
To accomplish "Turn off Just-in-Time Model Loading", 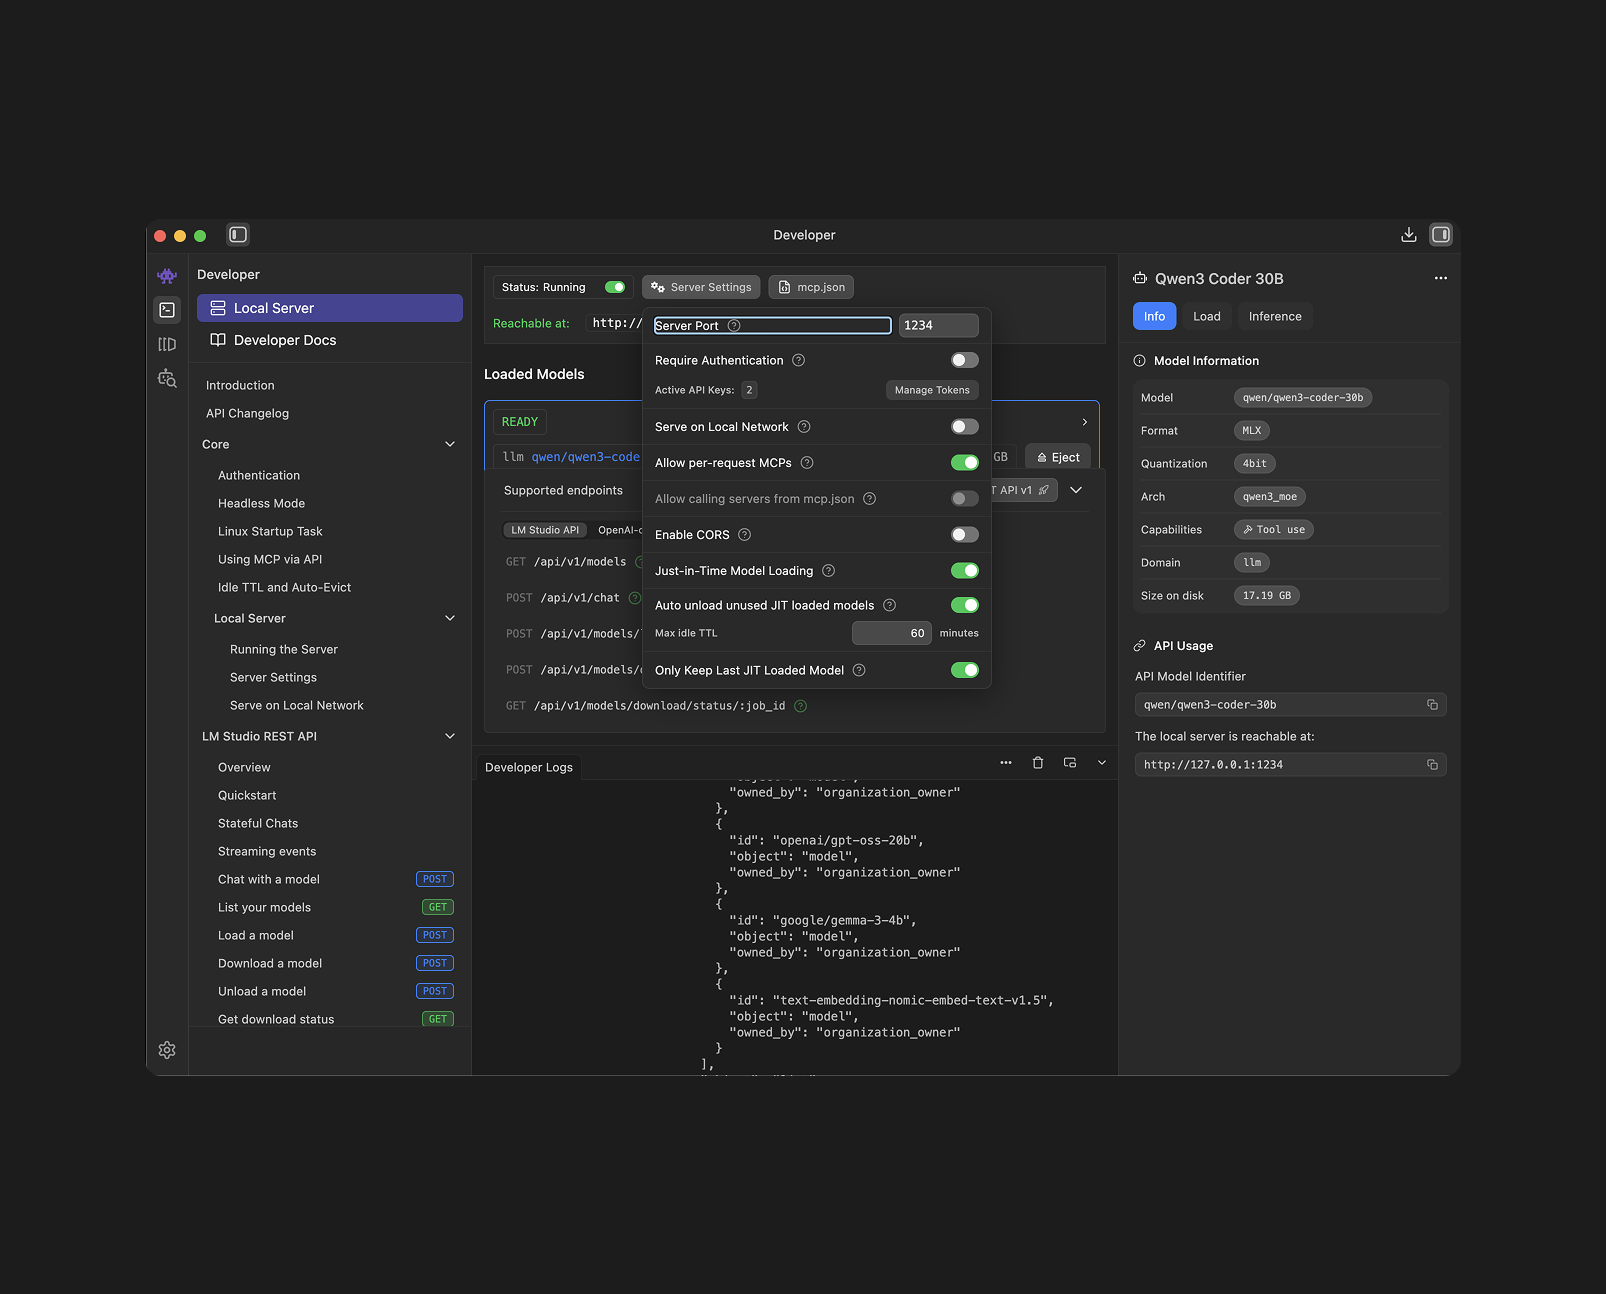I will pos(964,570).
